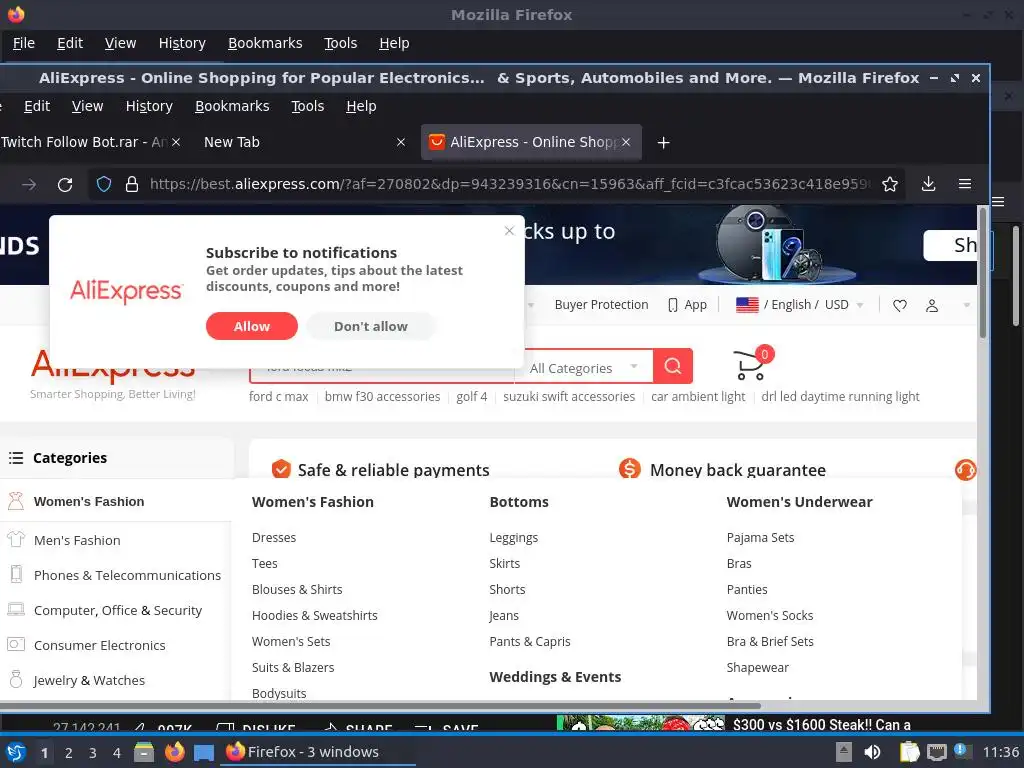Close the New Tab tab
1024x768 pixels.
coord(401,142)
